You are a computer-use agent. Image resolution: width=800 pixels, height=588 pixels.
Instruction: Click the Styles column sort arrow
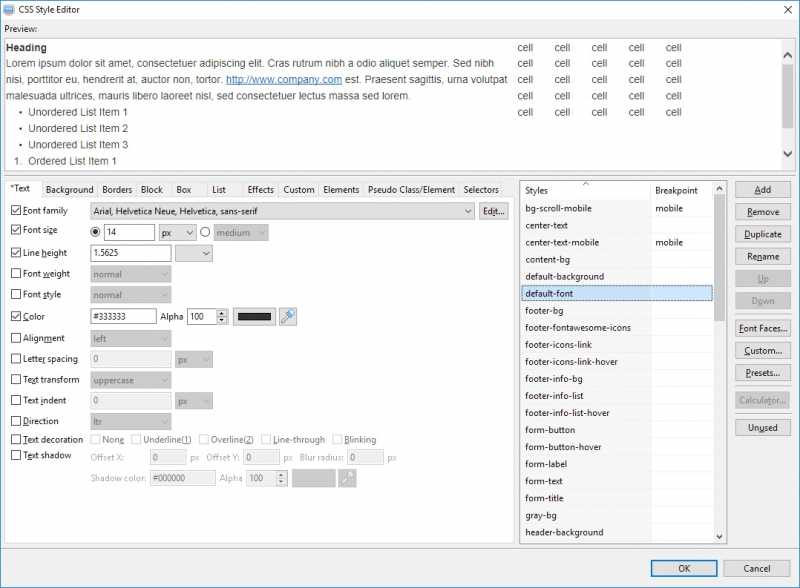585,184
